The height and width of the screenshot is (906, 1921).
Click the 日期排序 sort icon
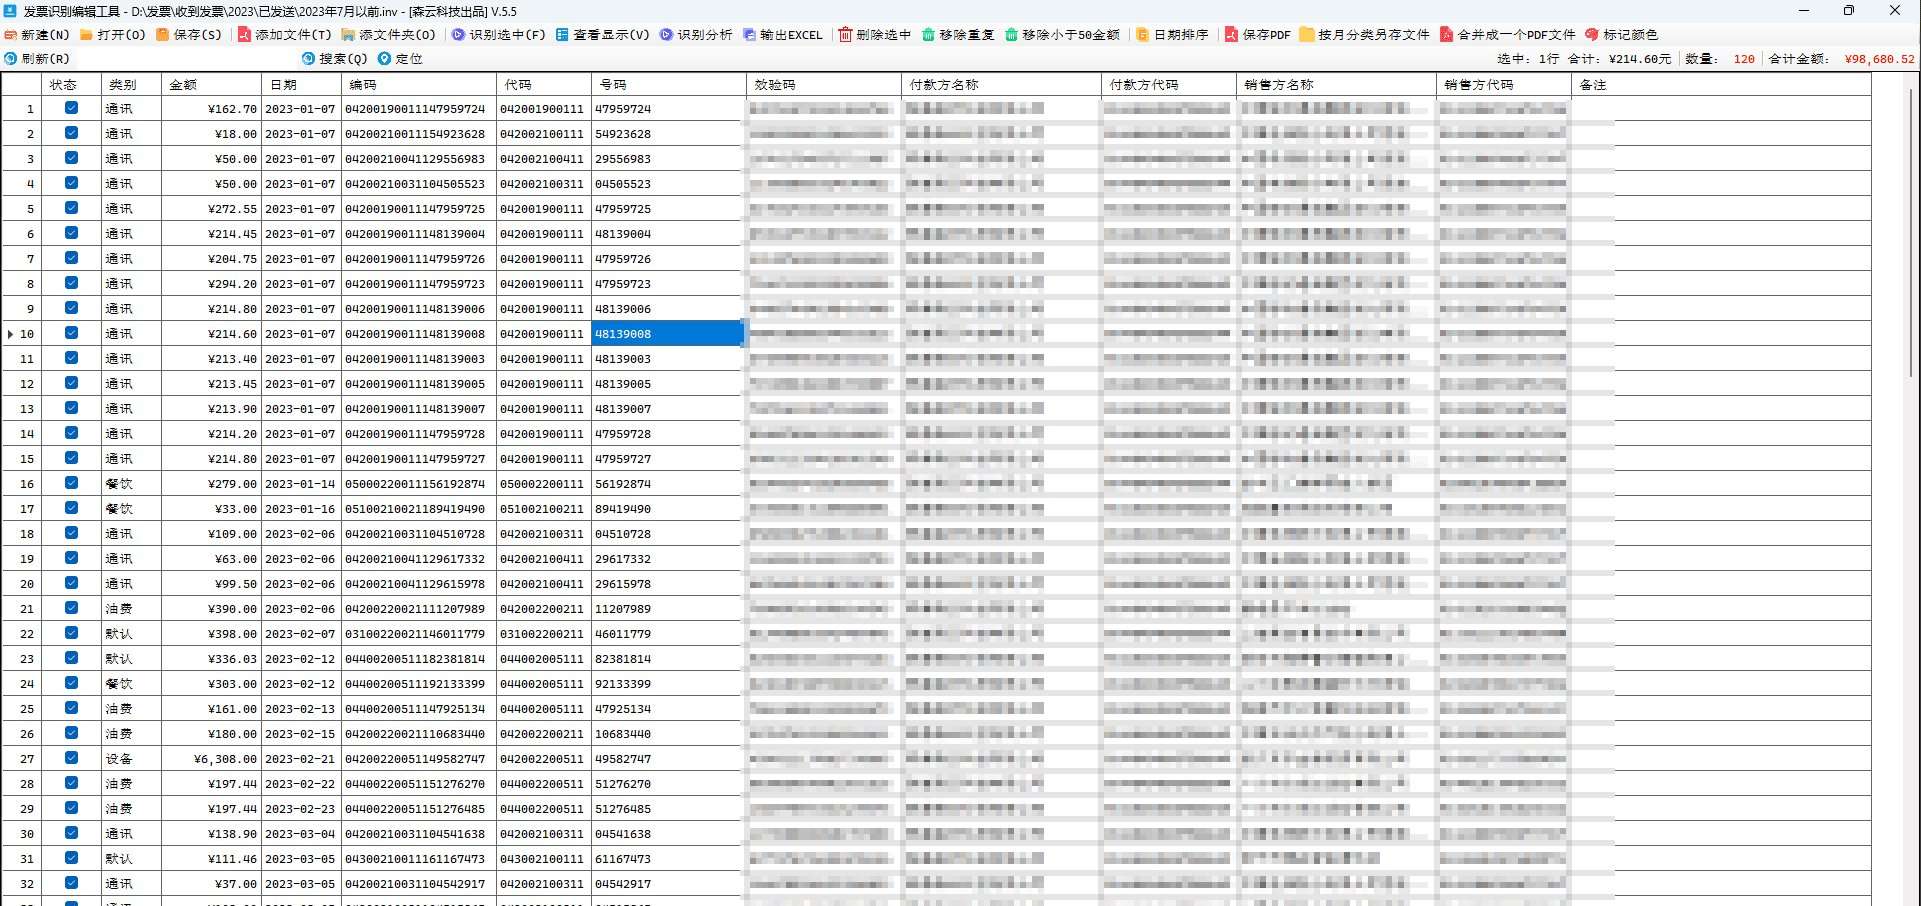click(x=1143, y=35)
